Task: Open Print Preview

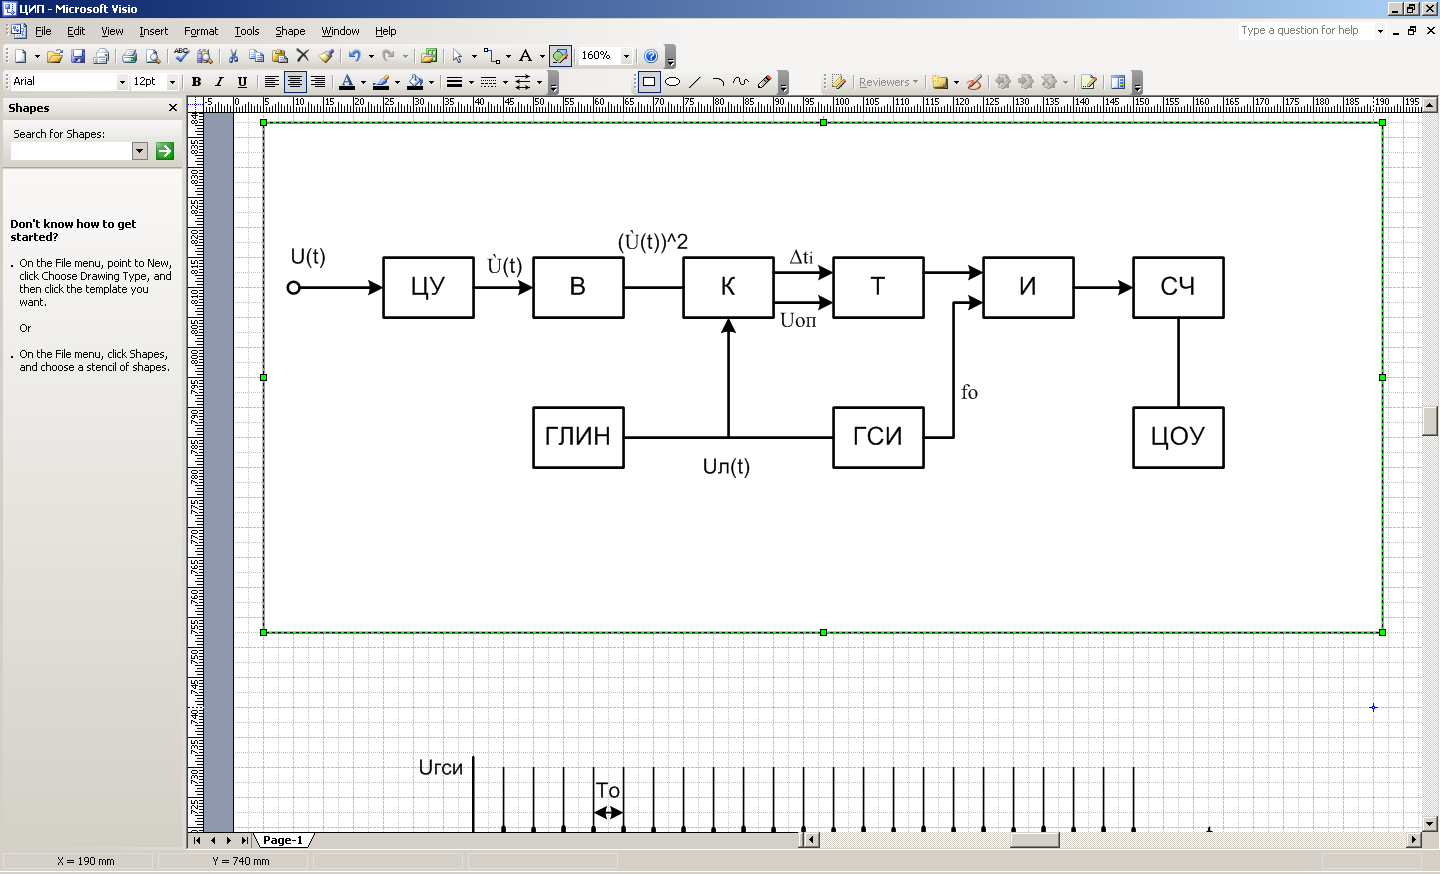Action: (152, 56)
